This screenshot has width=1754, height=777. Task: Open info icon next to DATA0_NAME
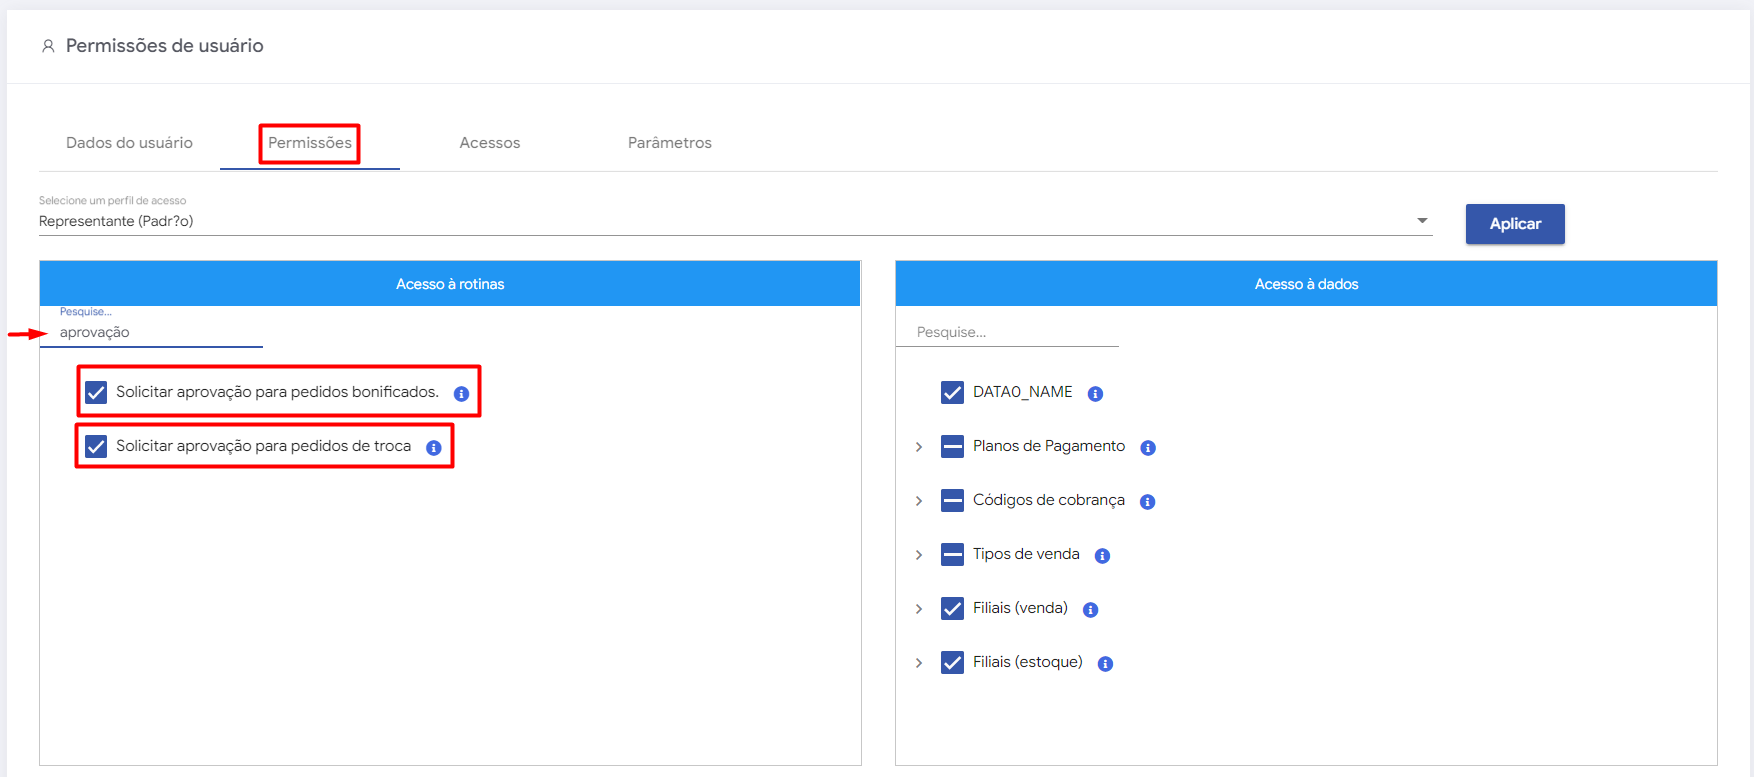[1095, 394]
